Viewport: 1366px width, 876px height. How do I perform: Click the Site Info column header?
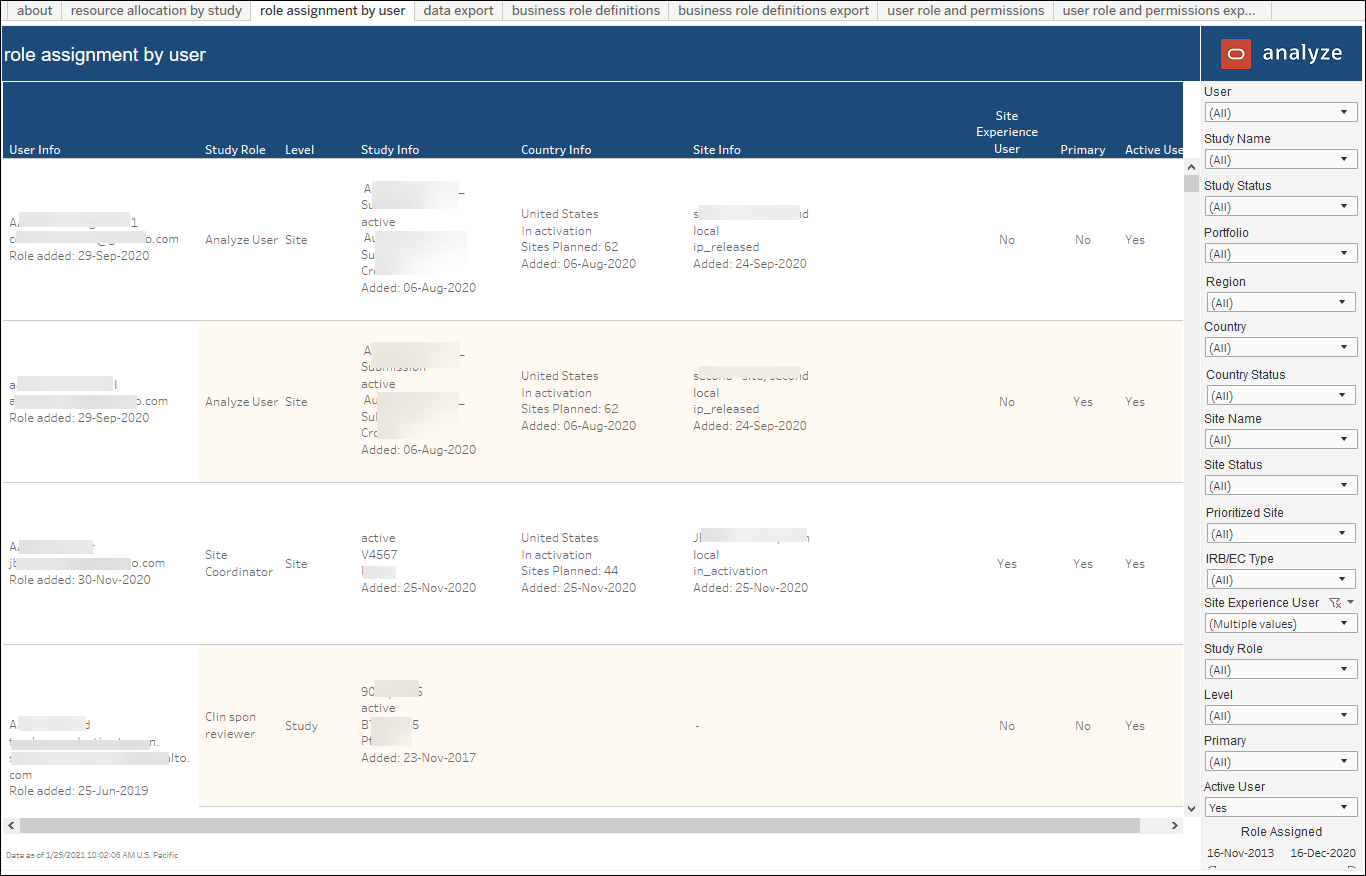[x=717, y=150]
